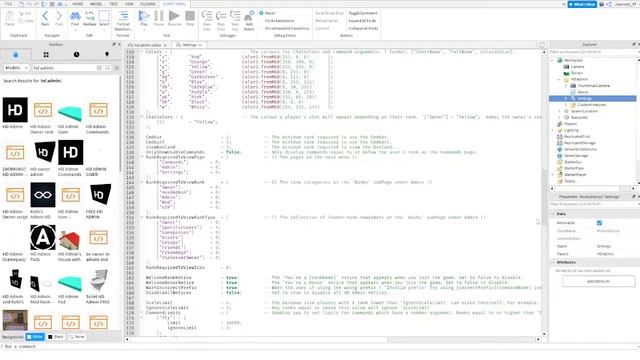This screenshot has width=640, height=360.
Task: Expand ThumbnailCamera in Explorer
Action: click(566, 86)
